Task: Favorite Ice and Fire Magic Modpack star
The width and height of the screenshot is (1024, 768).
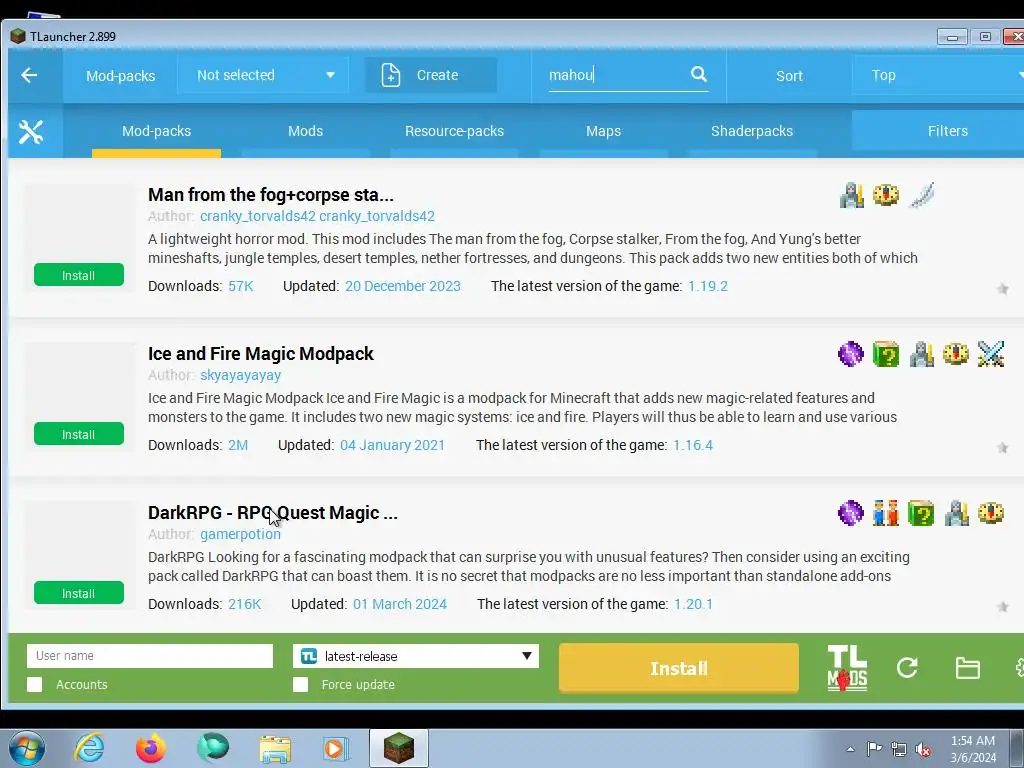Action: (1002, 447)
